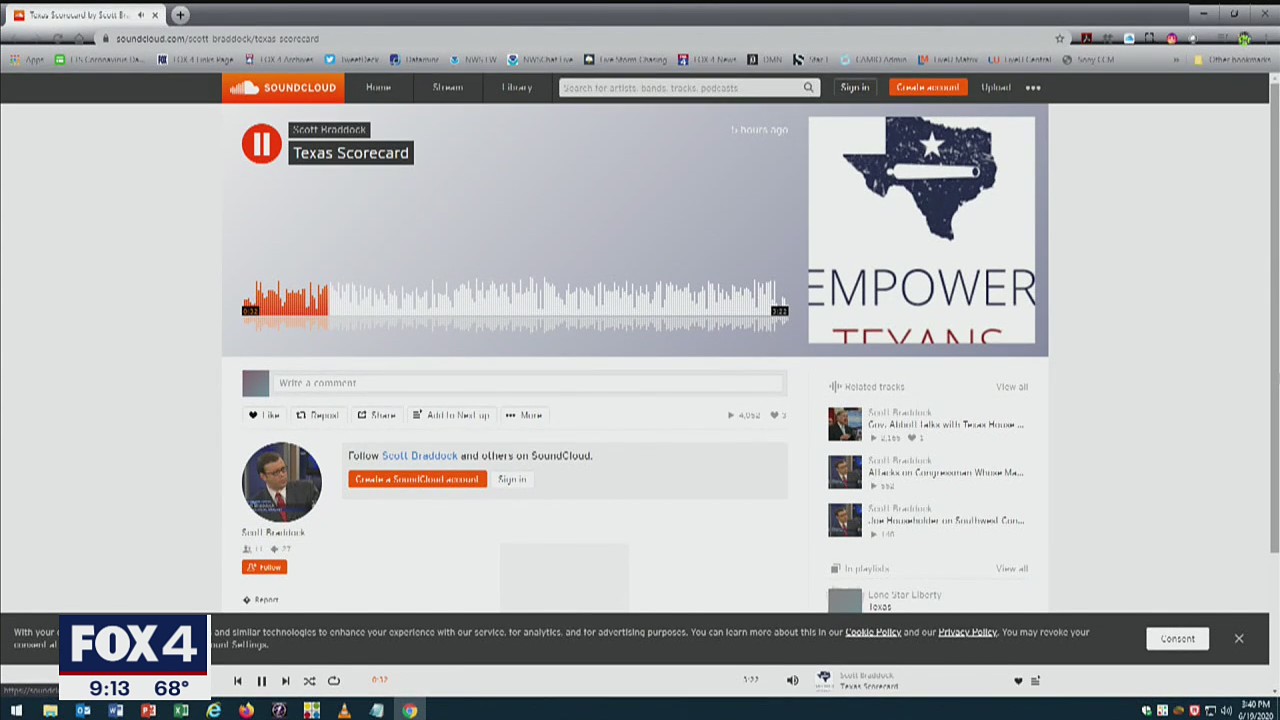Open the Stream tab
The width and height of the screenshot is (1280, 720).
tap(447, 87)
